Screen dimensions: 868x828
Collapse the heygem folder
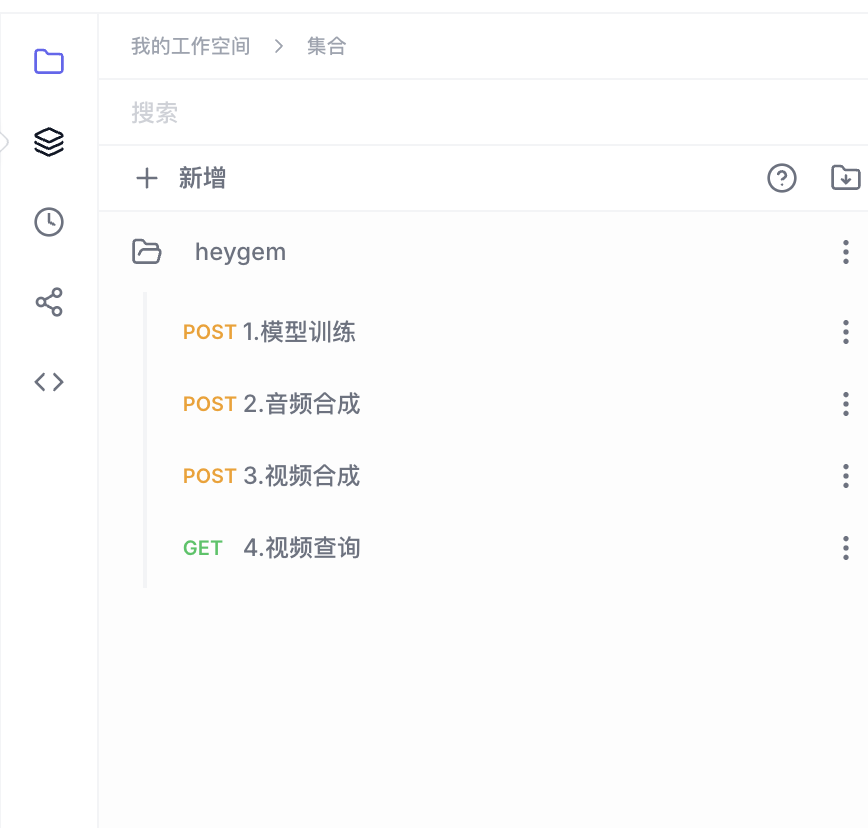(x=147, y=252)
